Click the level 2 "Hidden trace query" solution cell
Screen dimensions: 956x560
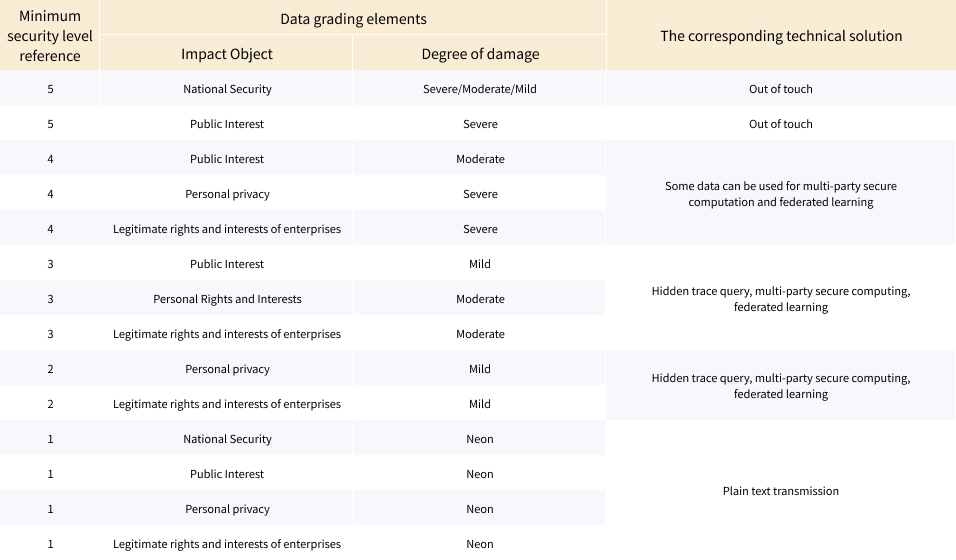click(x=781, y=386)
